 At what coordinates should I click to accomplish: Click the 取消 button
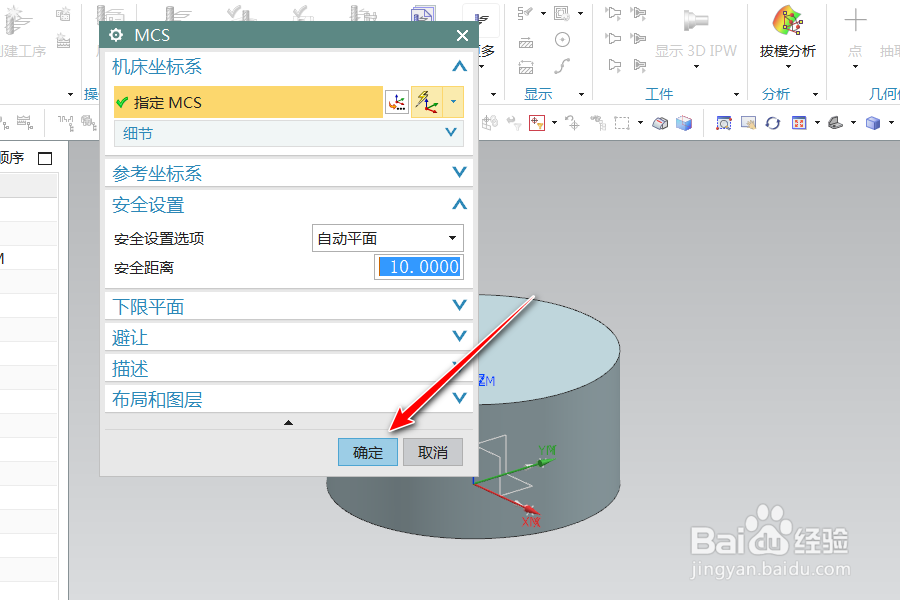point(433,452)
